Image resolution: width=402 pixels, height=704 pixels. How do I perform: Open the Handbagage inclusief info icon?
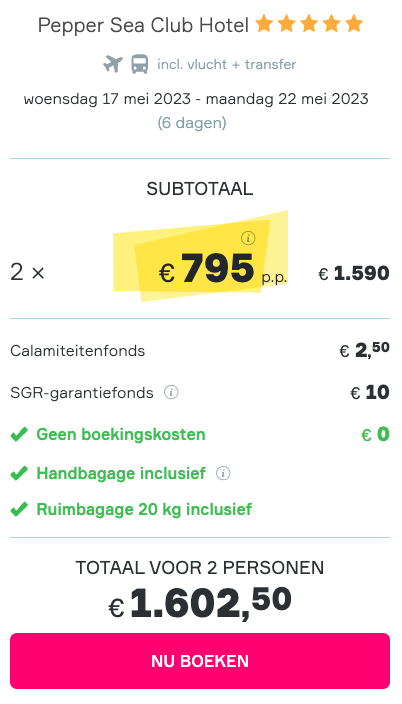coord(223,473)
